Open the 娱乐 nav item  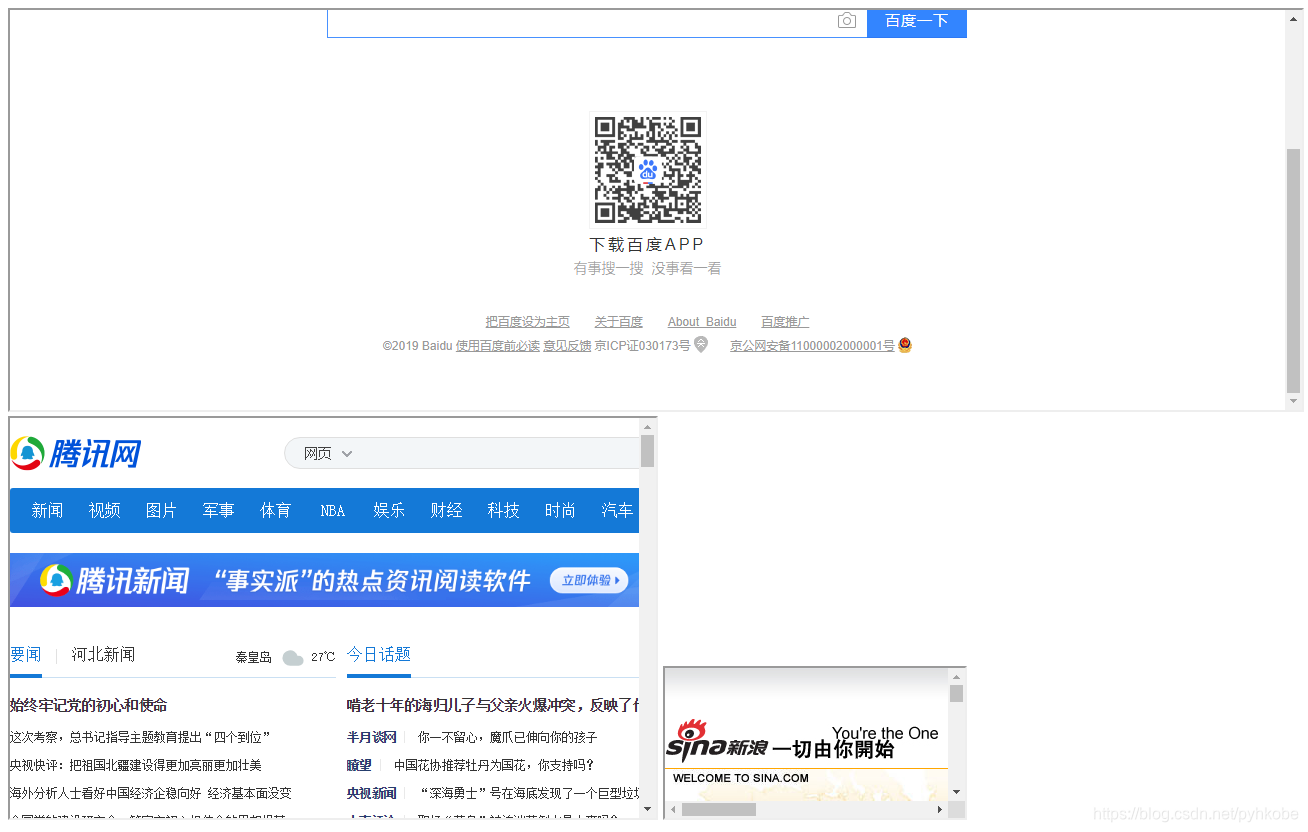(x=389, y=511)
